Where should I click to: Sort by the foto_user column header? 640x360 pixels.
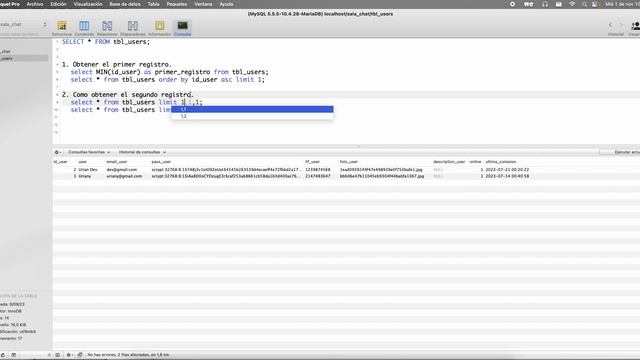coord(349,162)
